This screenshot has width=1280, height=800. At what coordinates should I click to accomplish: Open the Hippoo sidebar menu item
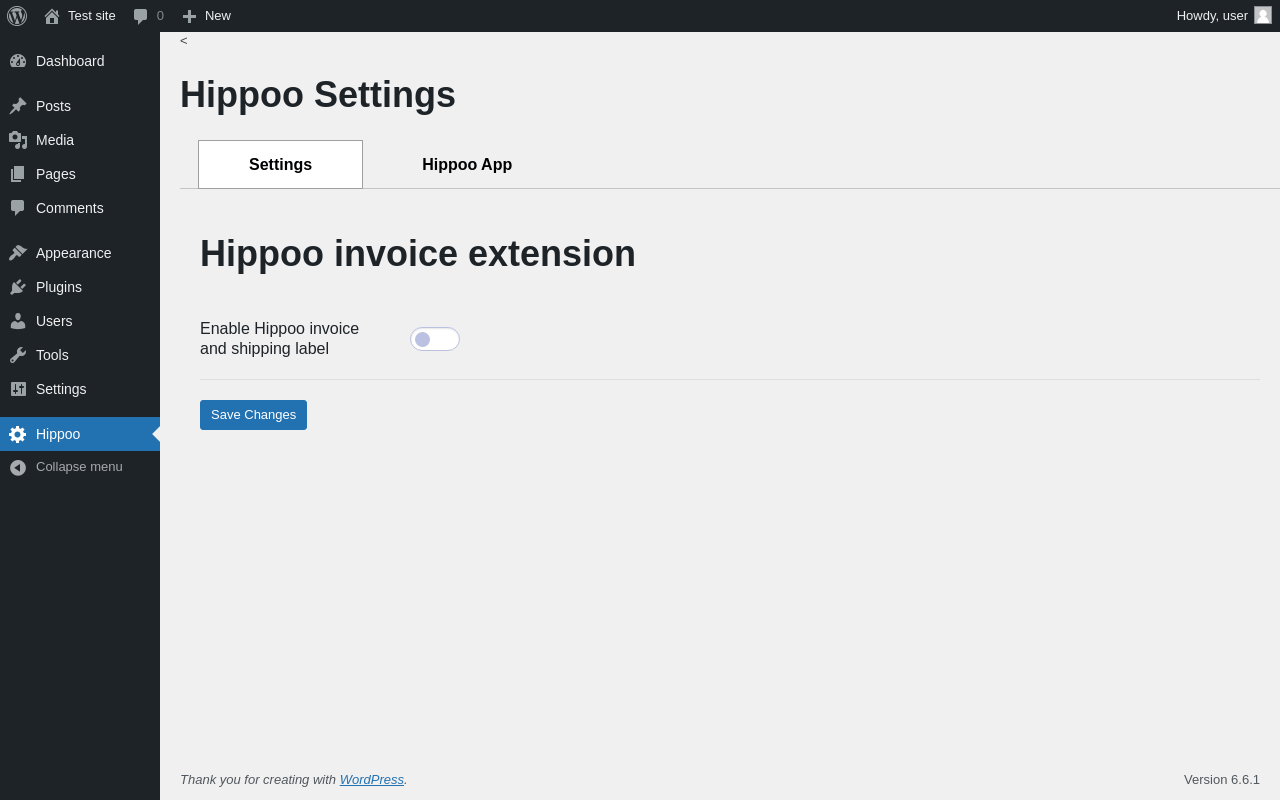(58, 434)
